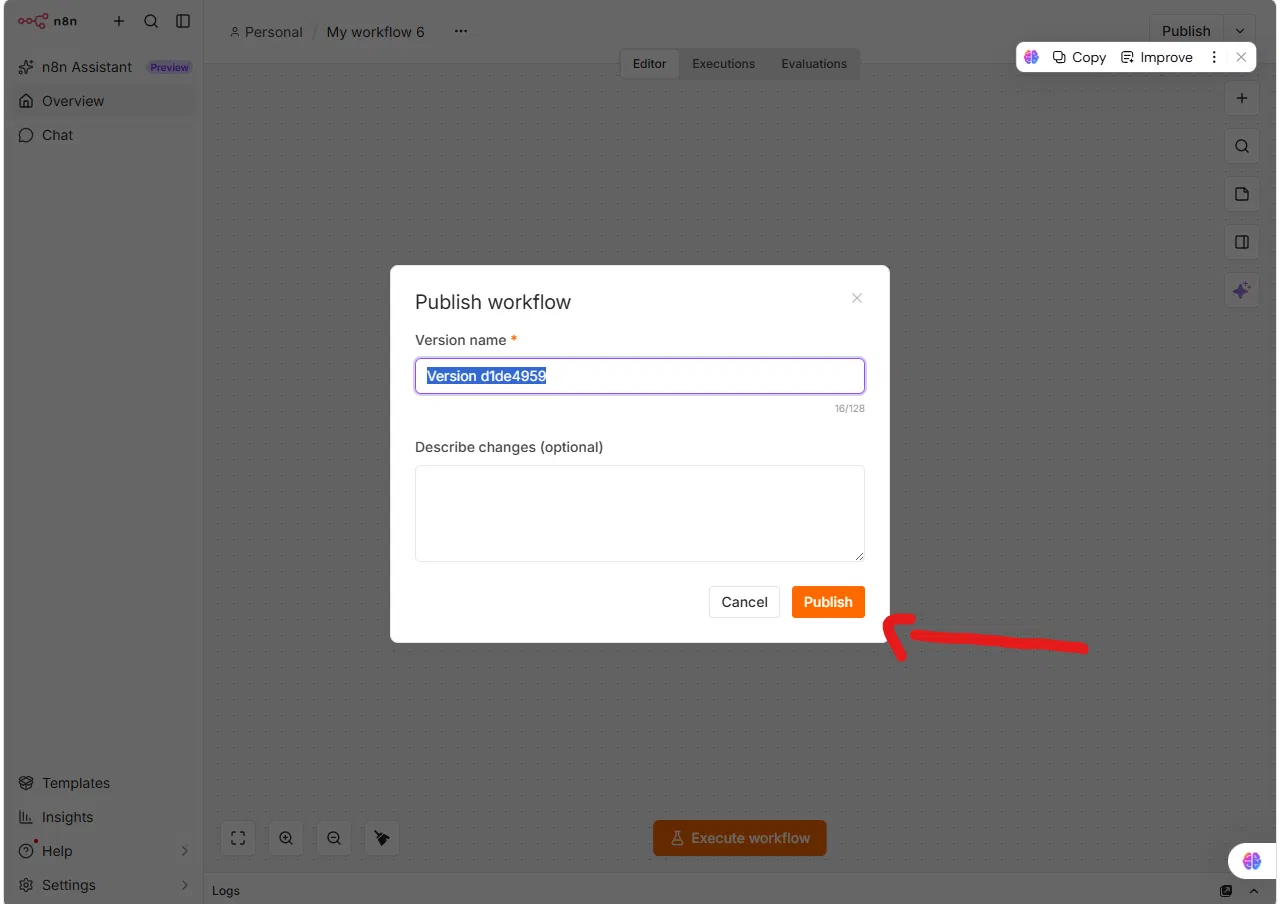The width and height of the screenshot is (1280, 904).
Task: Dismiss the floating Copy/Improve toolbar
Action: pyautogui.click(x=1241, y=57)
